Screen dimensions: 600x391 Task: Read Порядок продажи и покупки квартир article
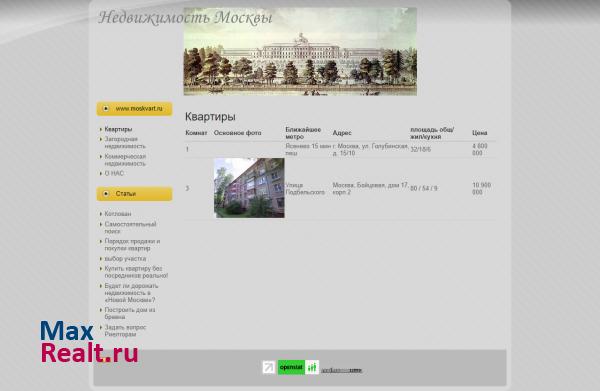132,245
